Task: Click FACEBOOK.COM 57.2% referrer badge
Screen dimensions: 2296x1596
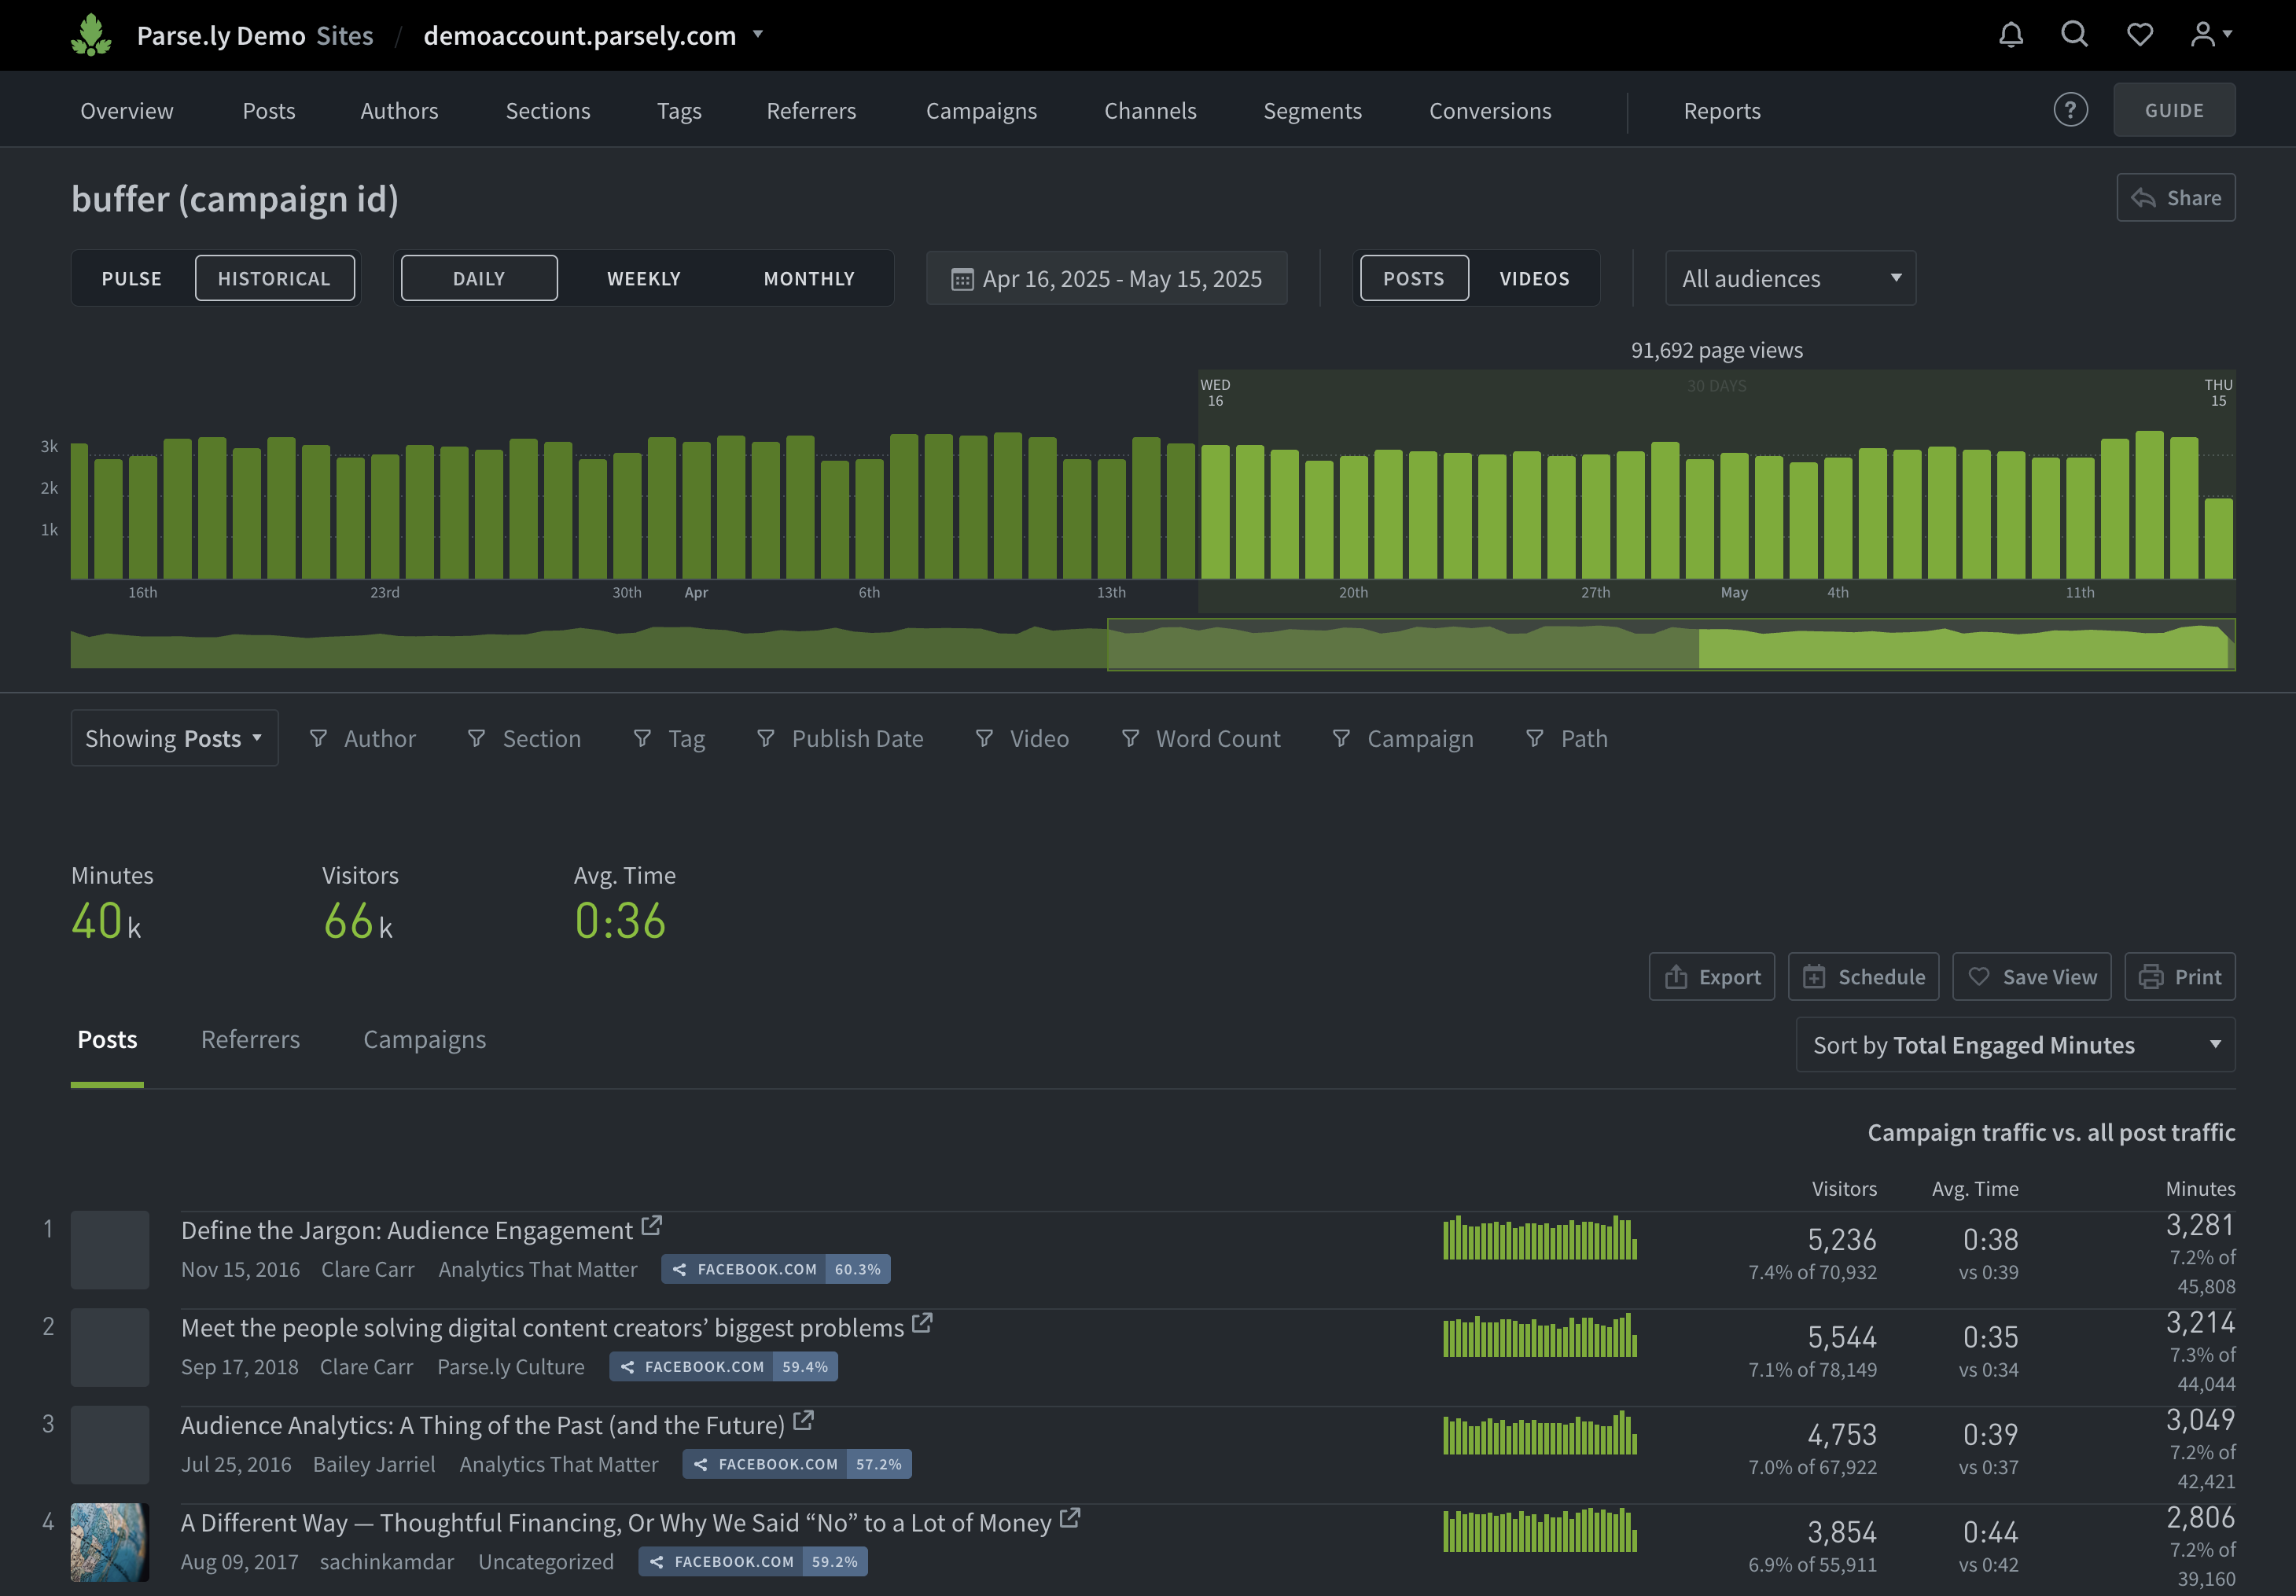Action: 797,1464
